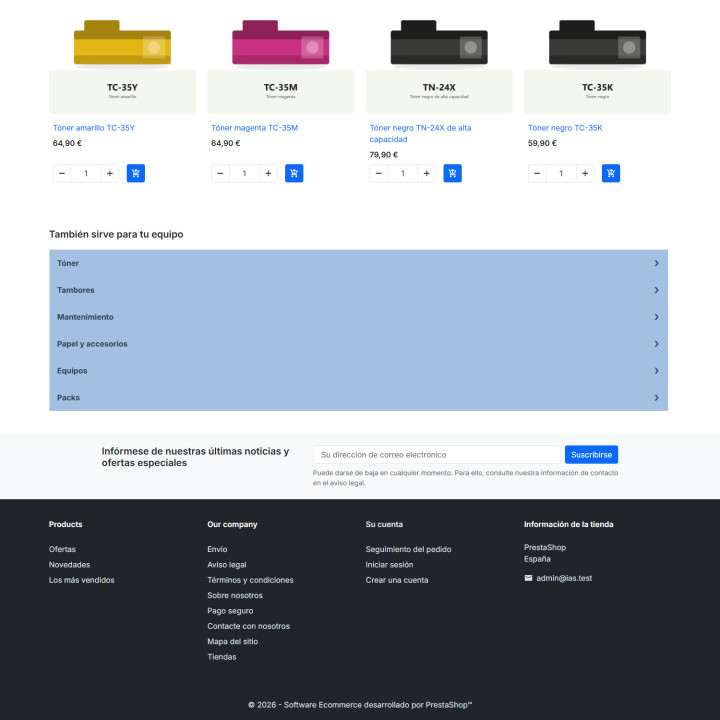Click the Suscribirse button
The height and width of the screenshot is (720, 720).
pyautogui.click(x=591, y=455)
